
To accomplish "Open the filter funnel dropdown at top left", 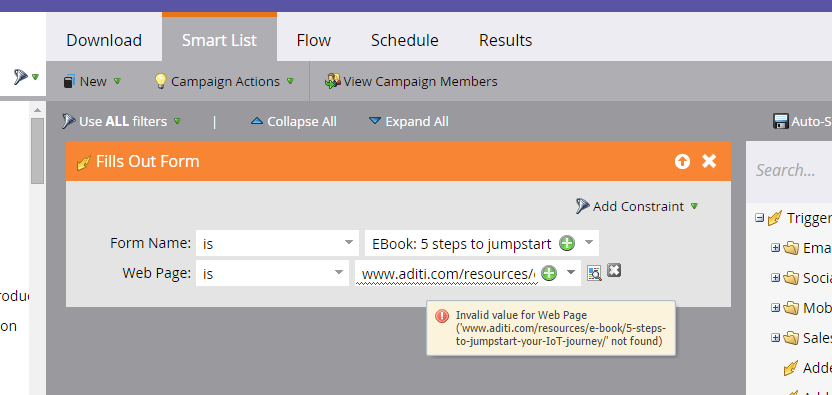I will (x=26, y=78).
